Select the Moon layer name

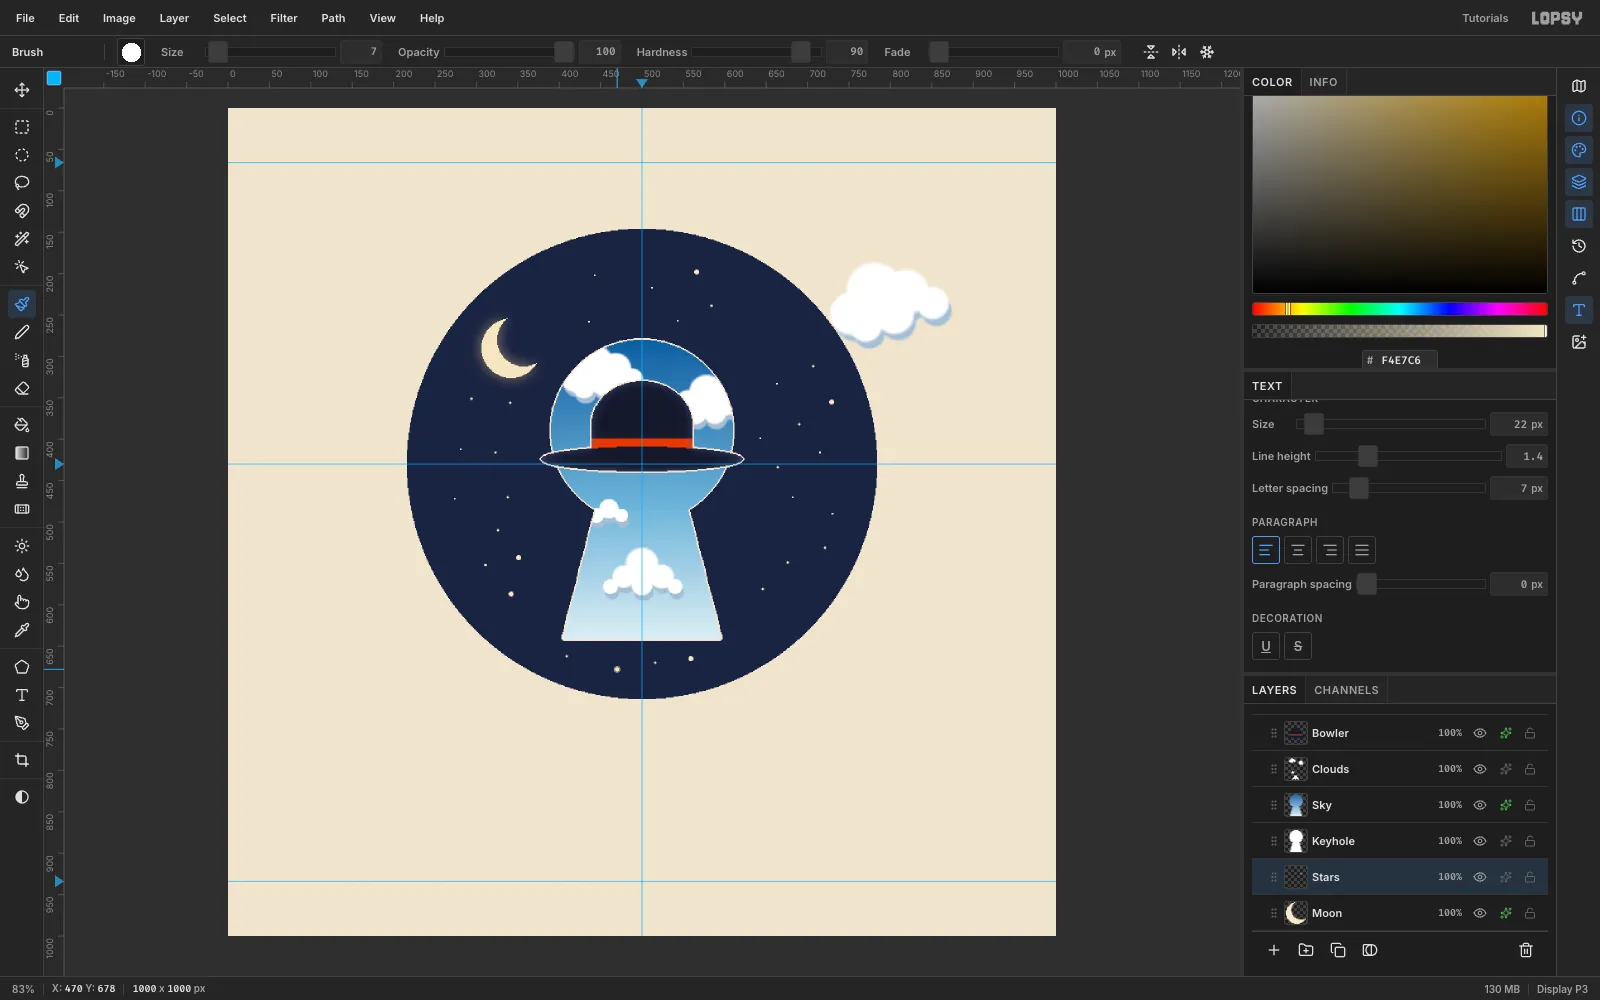[x=1327, y=913]
